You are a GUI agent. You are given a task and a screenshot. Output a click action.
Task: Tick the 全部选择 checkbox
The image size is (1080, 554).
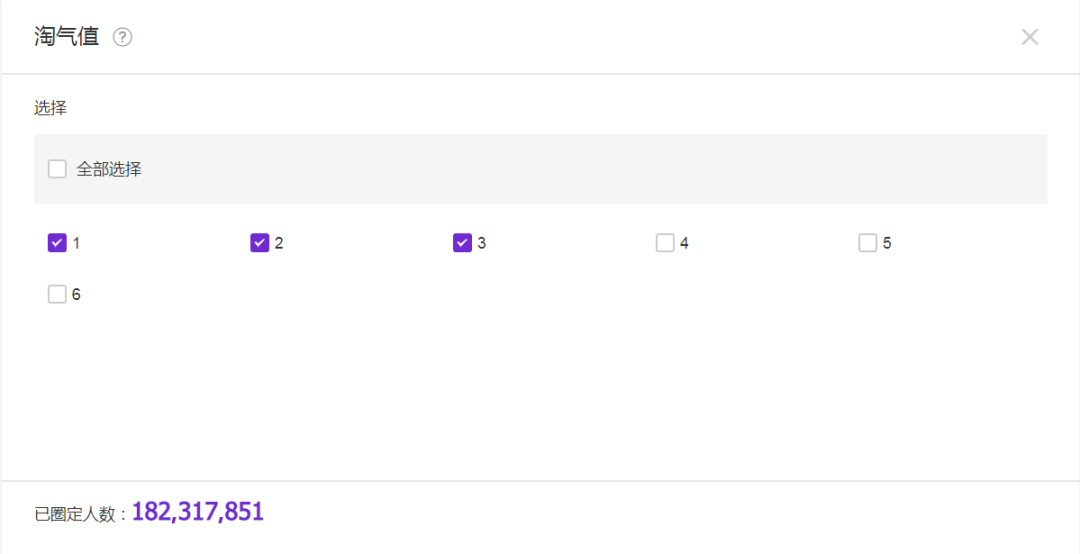tap(57, 169)
